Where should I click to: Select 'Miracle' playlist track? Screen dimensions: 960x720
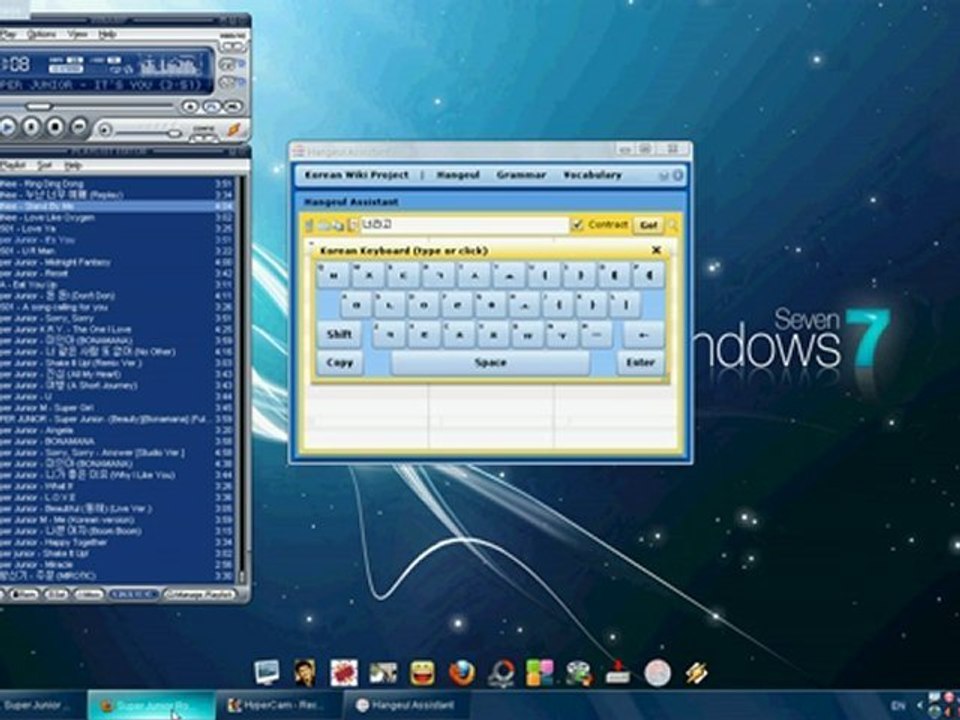116,564
